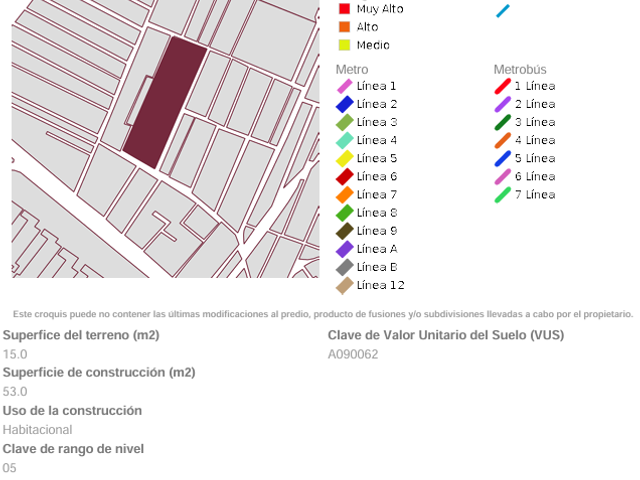The image size is (640, 480).
Task: Click the blue Metro Línea 2 icon
Action: click(x=344, y=104)
